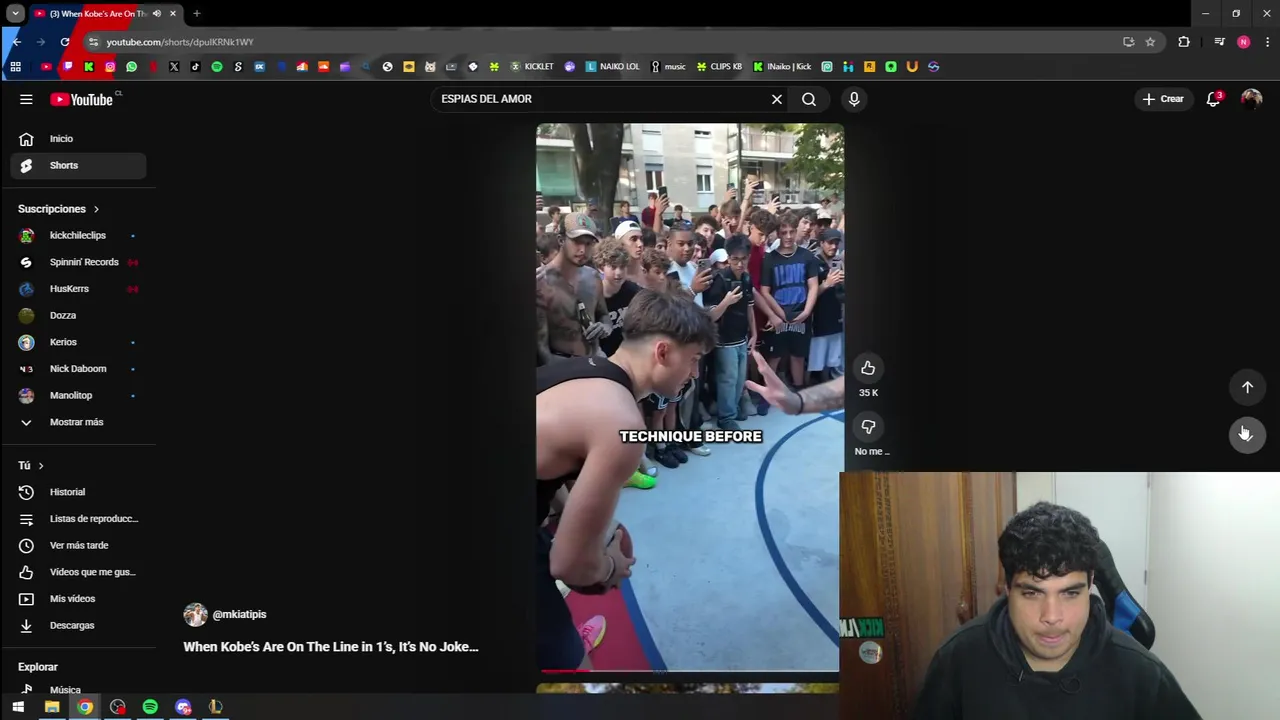Bookmark this page with the star icon
1280x720 pixels.
coord(1150,42)
